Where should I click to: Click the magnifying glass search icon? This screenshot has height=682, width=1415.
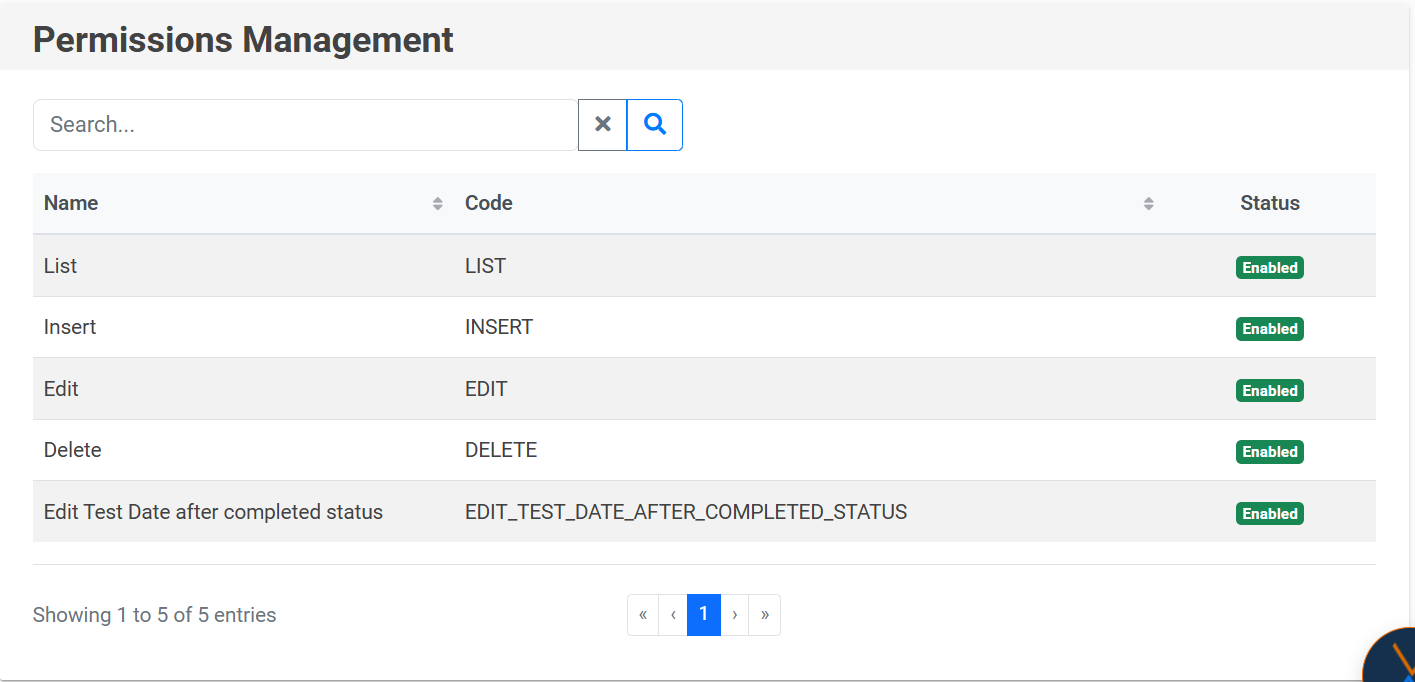coord(655,125)
